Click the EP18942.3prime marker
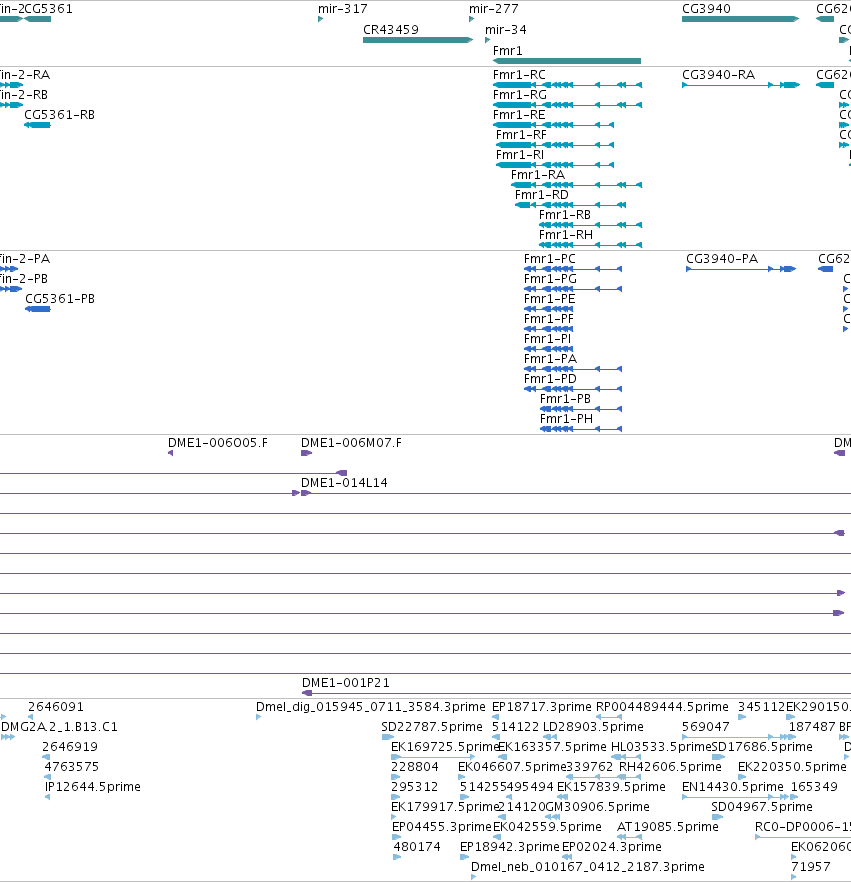 (464, 857)
